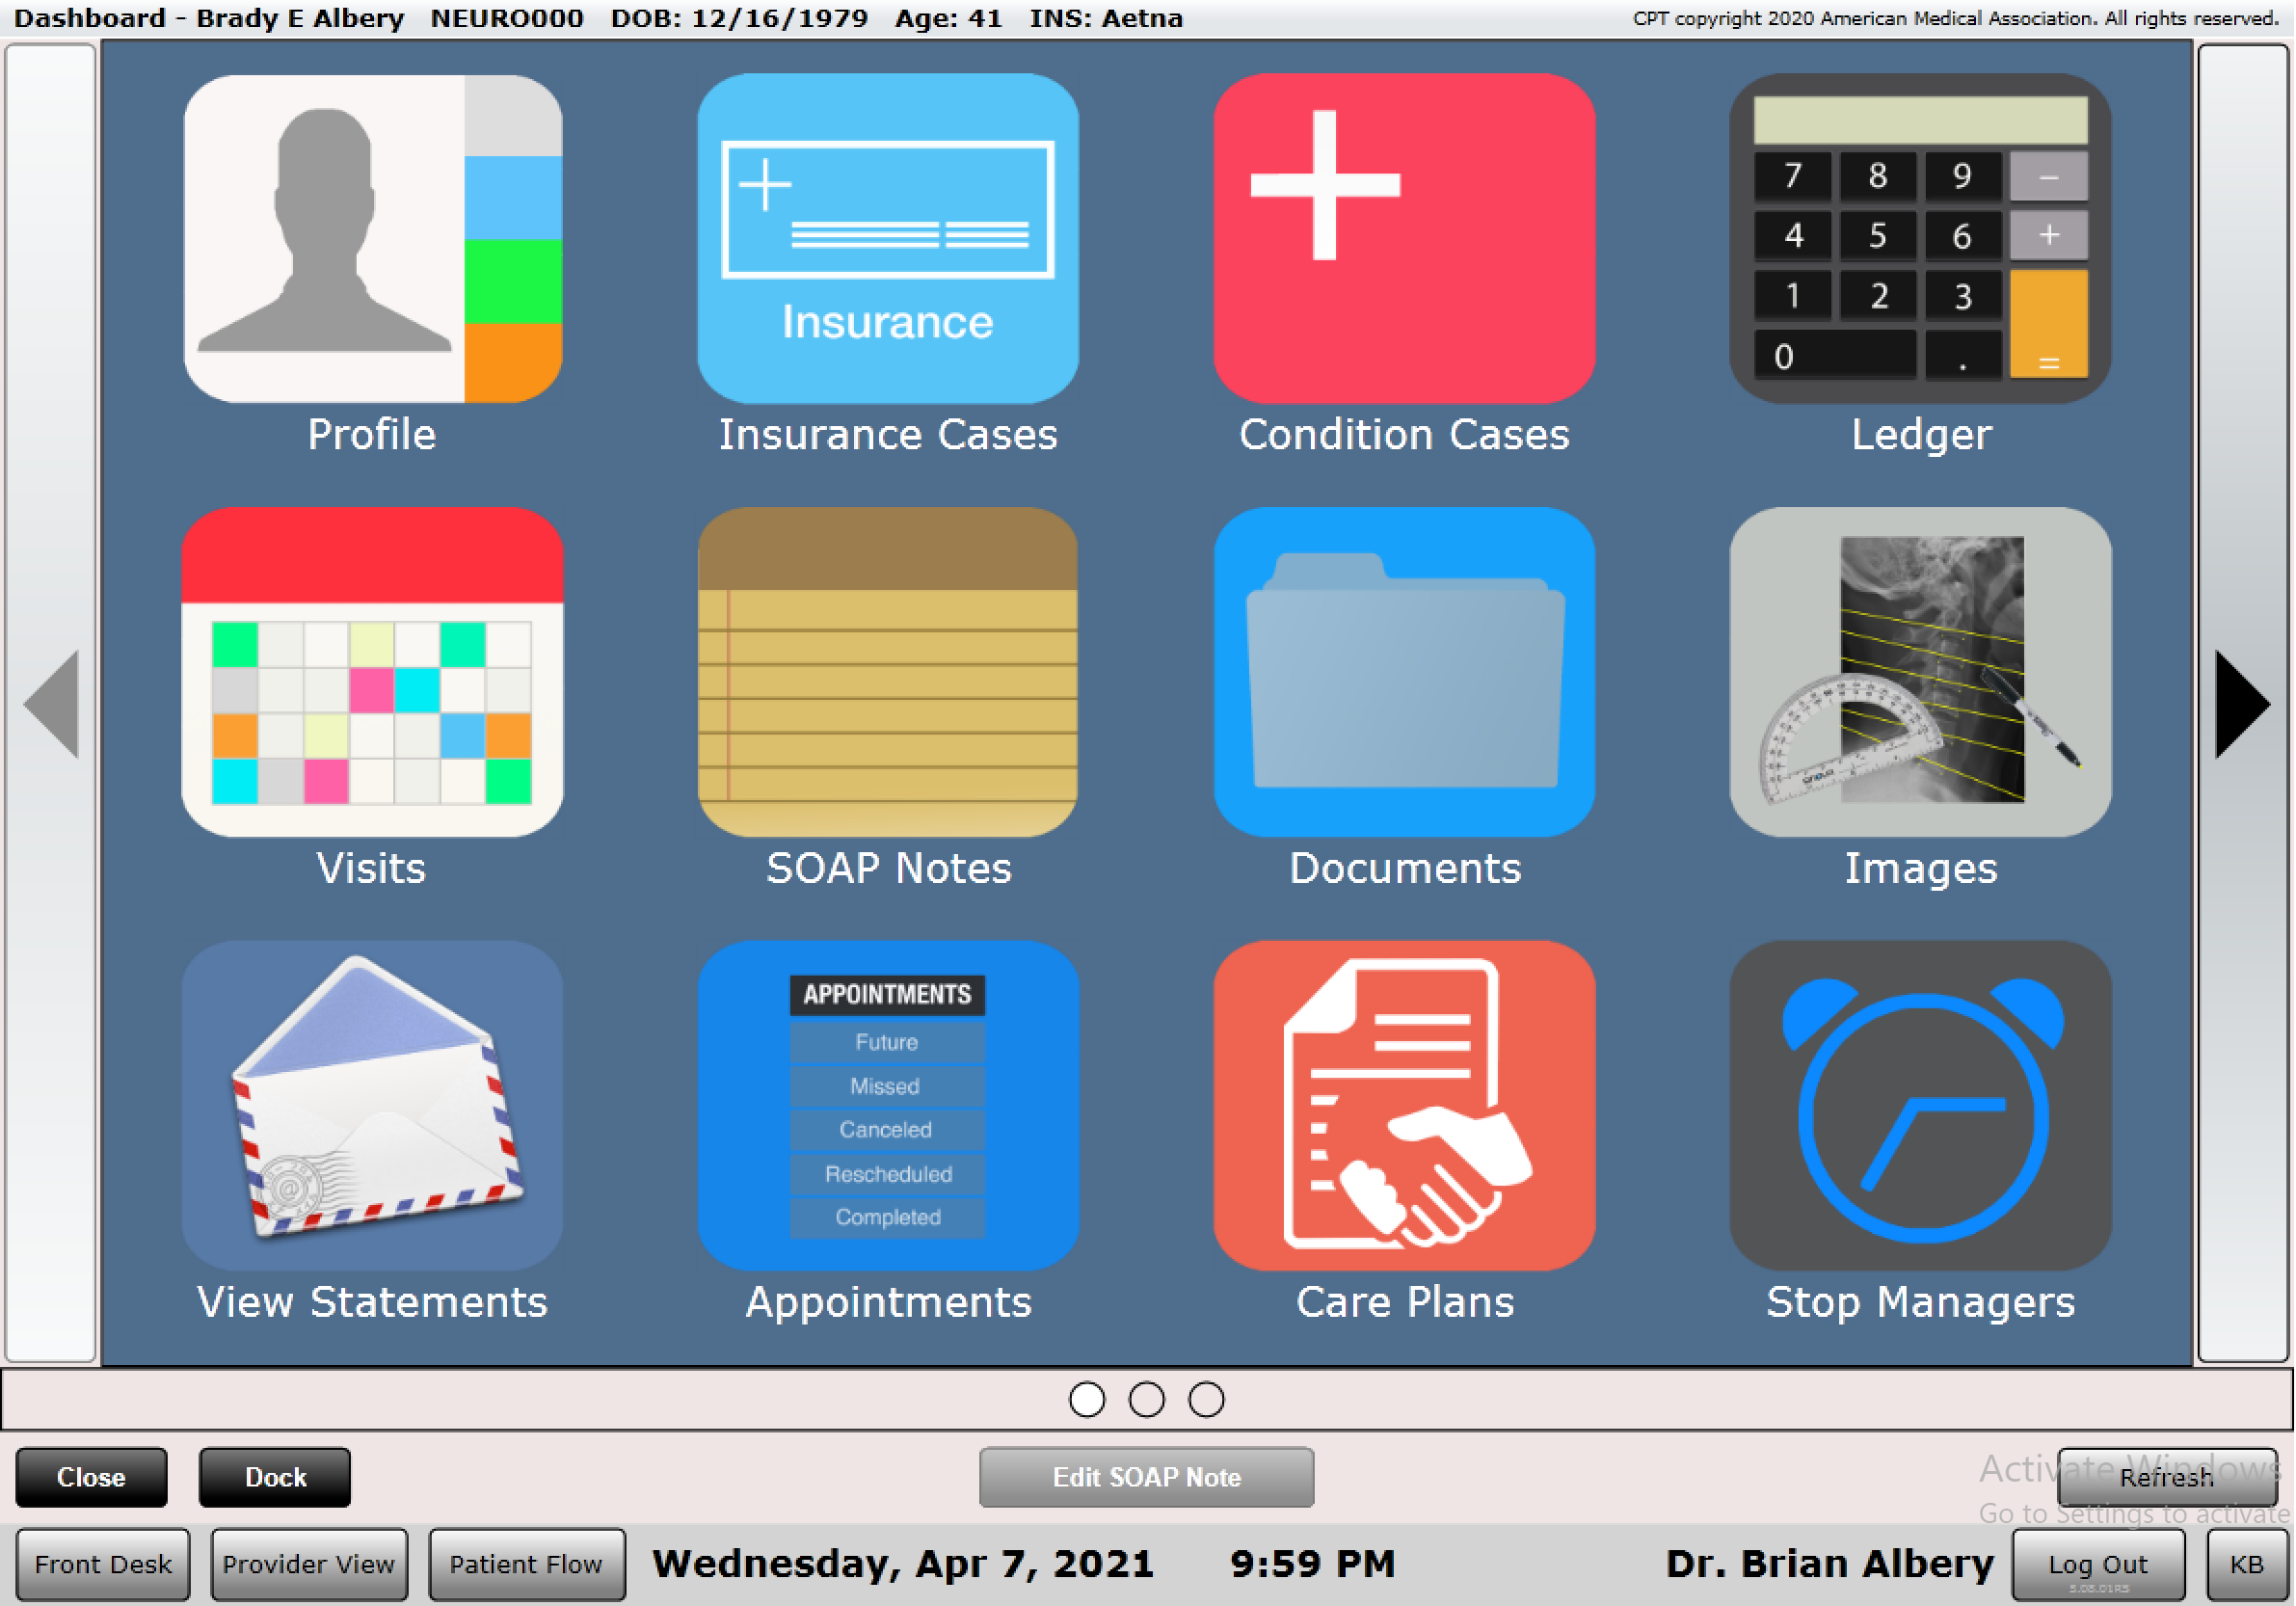Switch to Provider View
Screen dimensions: 2296x1606
(x=309, y=1564)
